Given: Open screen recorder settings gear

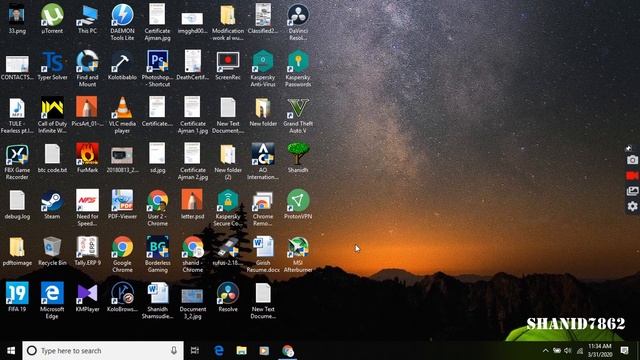Looking at the screenshot, I should click(632, 207).
